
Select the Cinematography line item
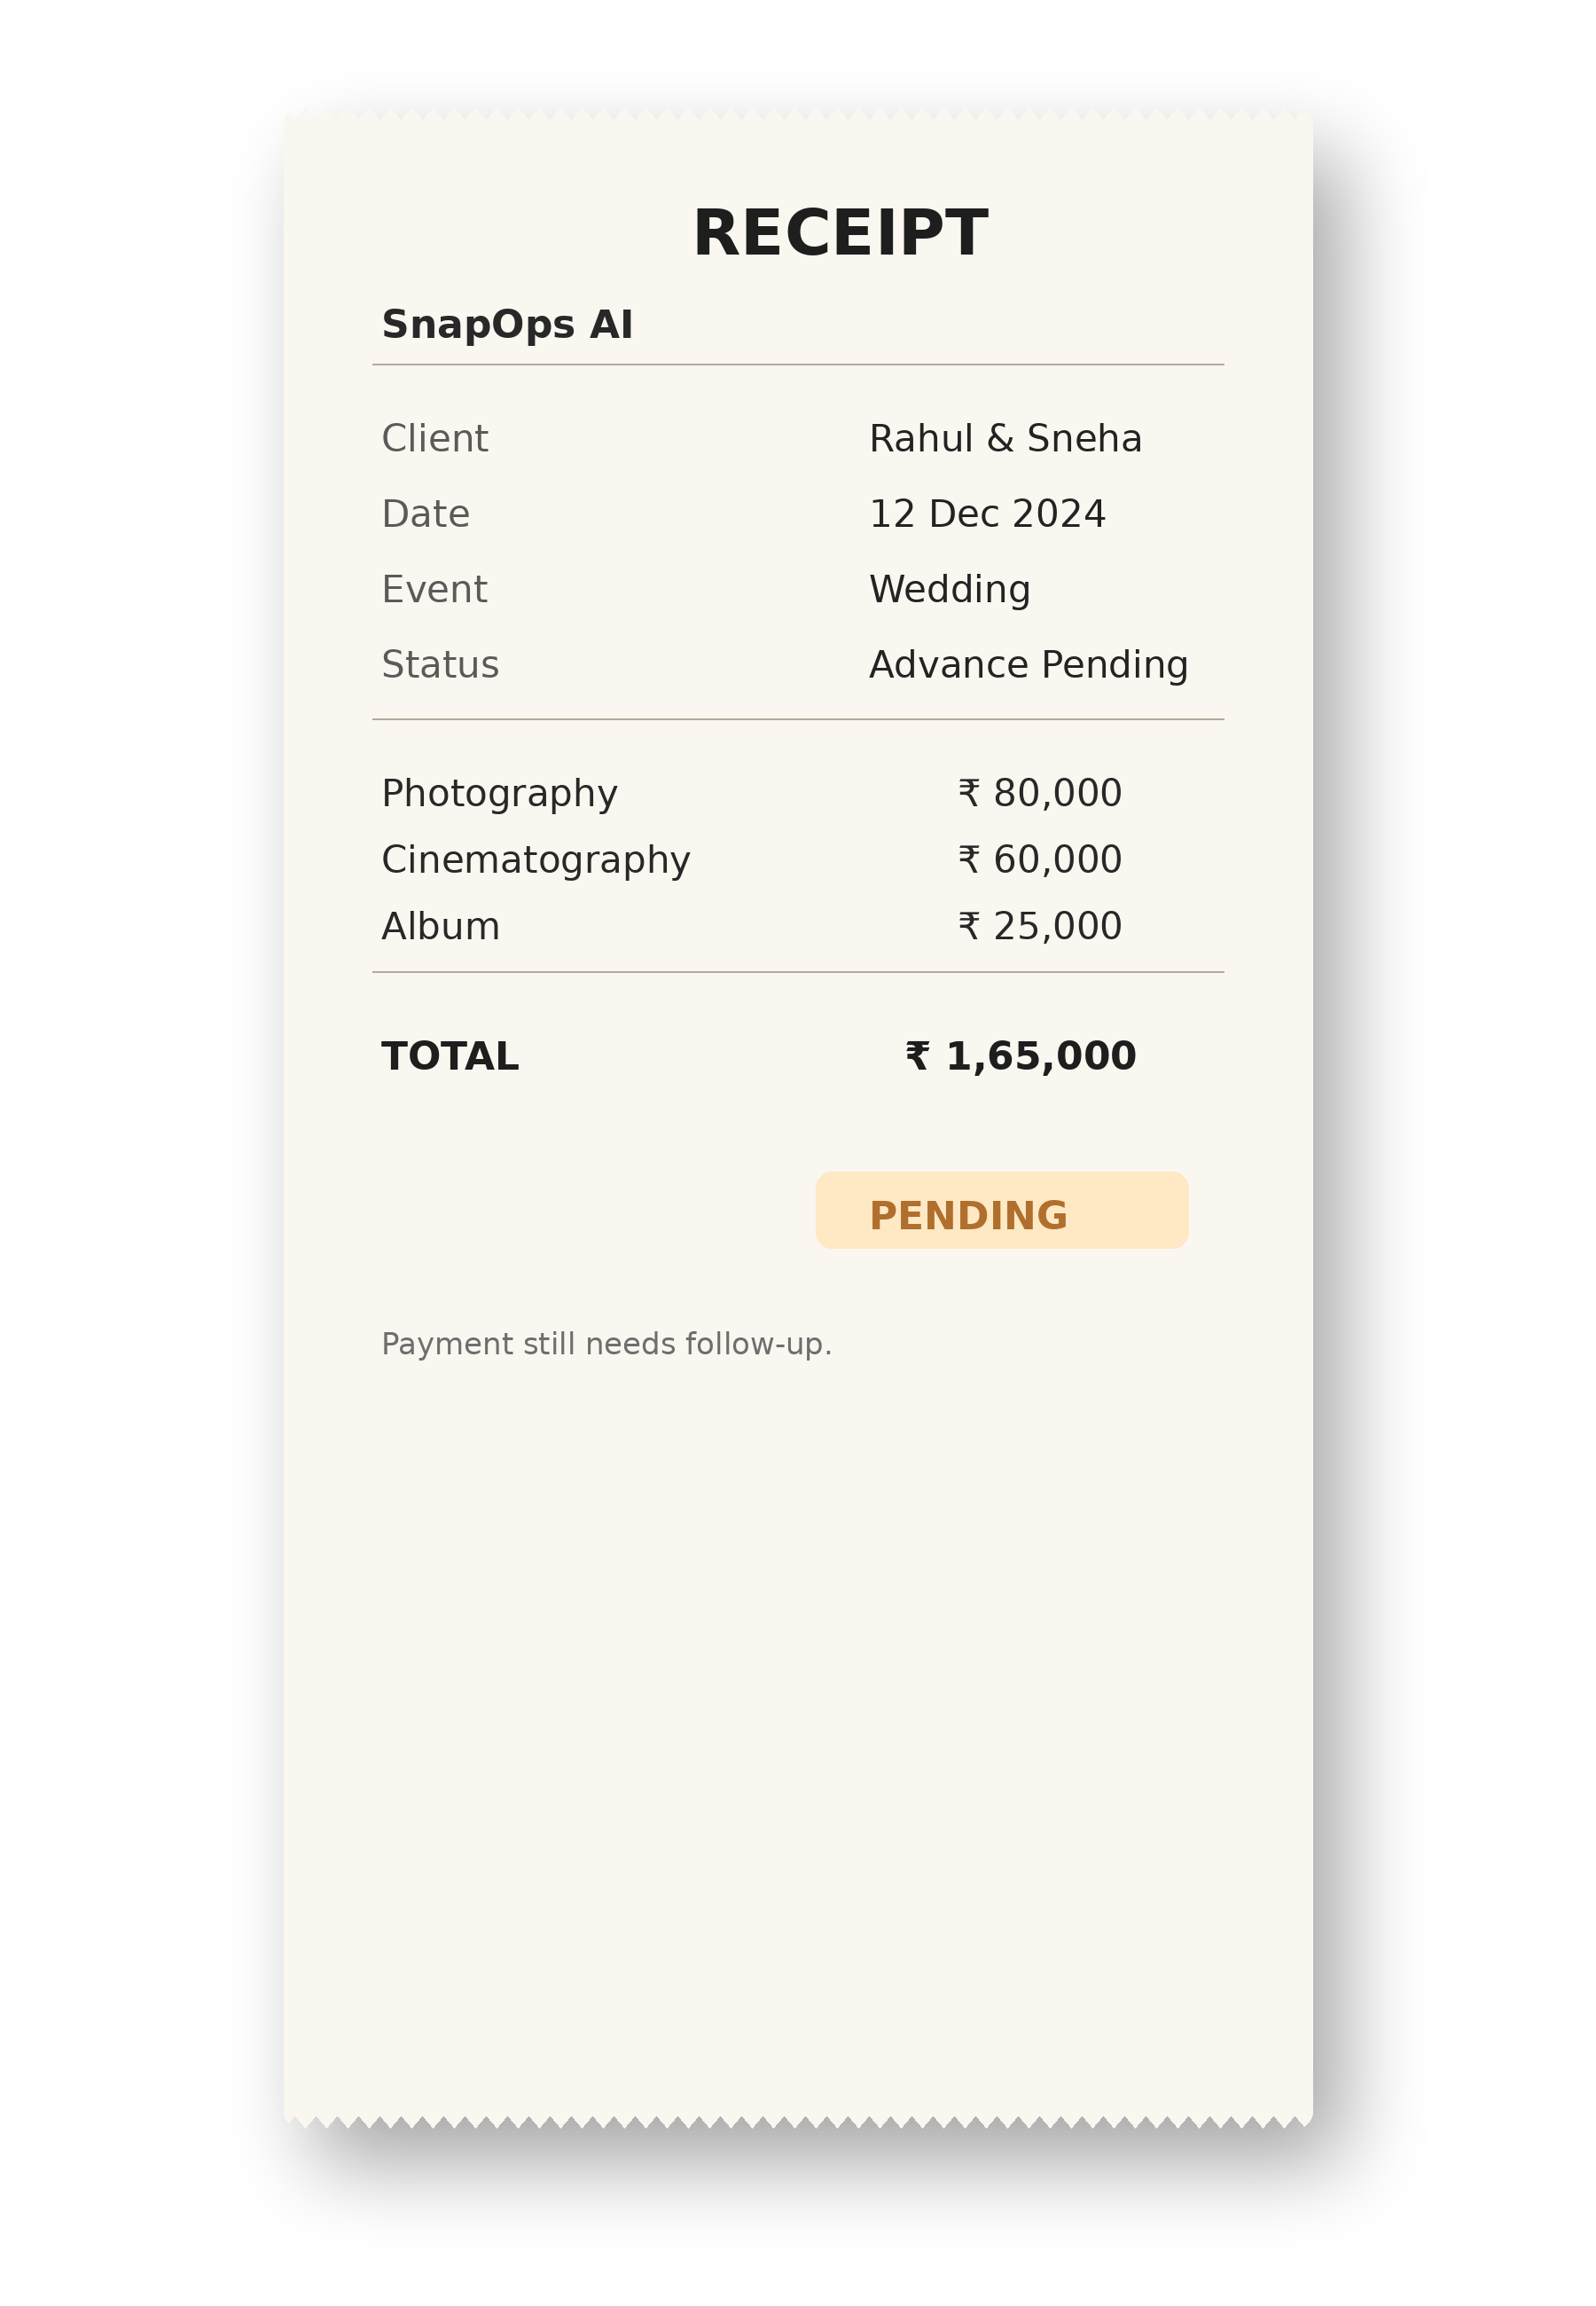point(535,861)
